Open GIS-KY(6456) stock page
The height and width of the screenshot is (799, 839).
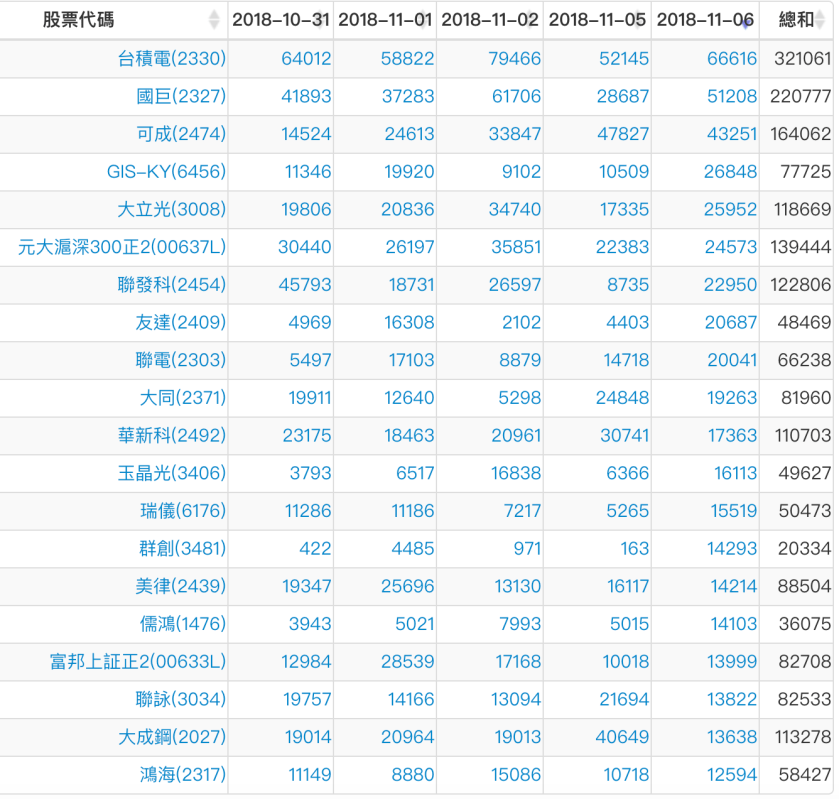point(166,172)
